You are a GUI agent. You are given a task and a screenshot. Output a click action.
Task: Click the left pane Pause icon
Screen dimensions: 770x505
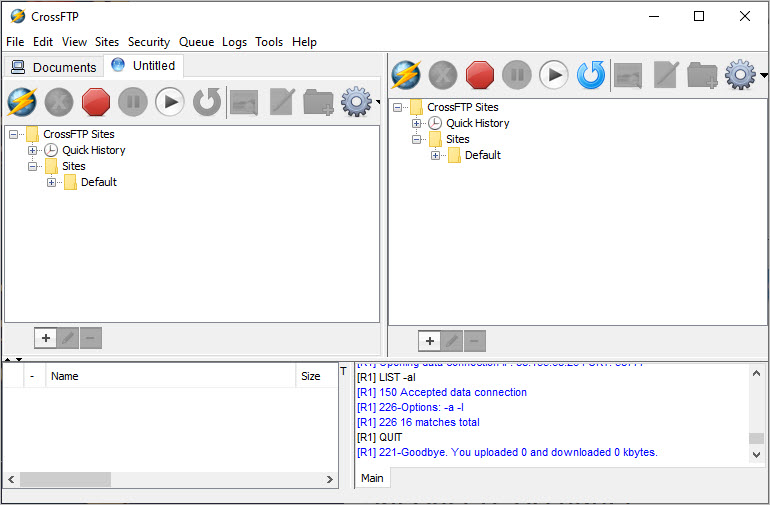coord(133,102)
